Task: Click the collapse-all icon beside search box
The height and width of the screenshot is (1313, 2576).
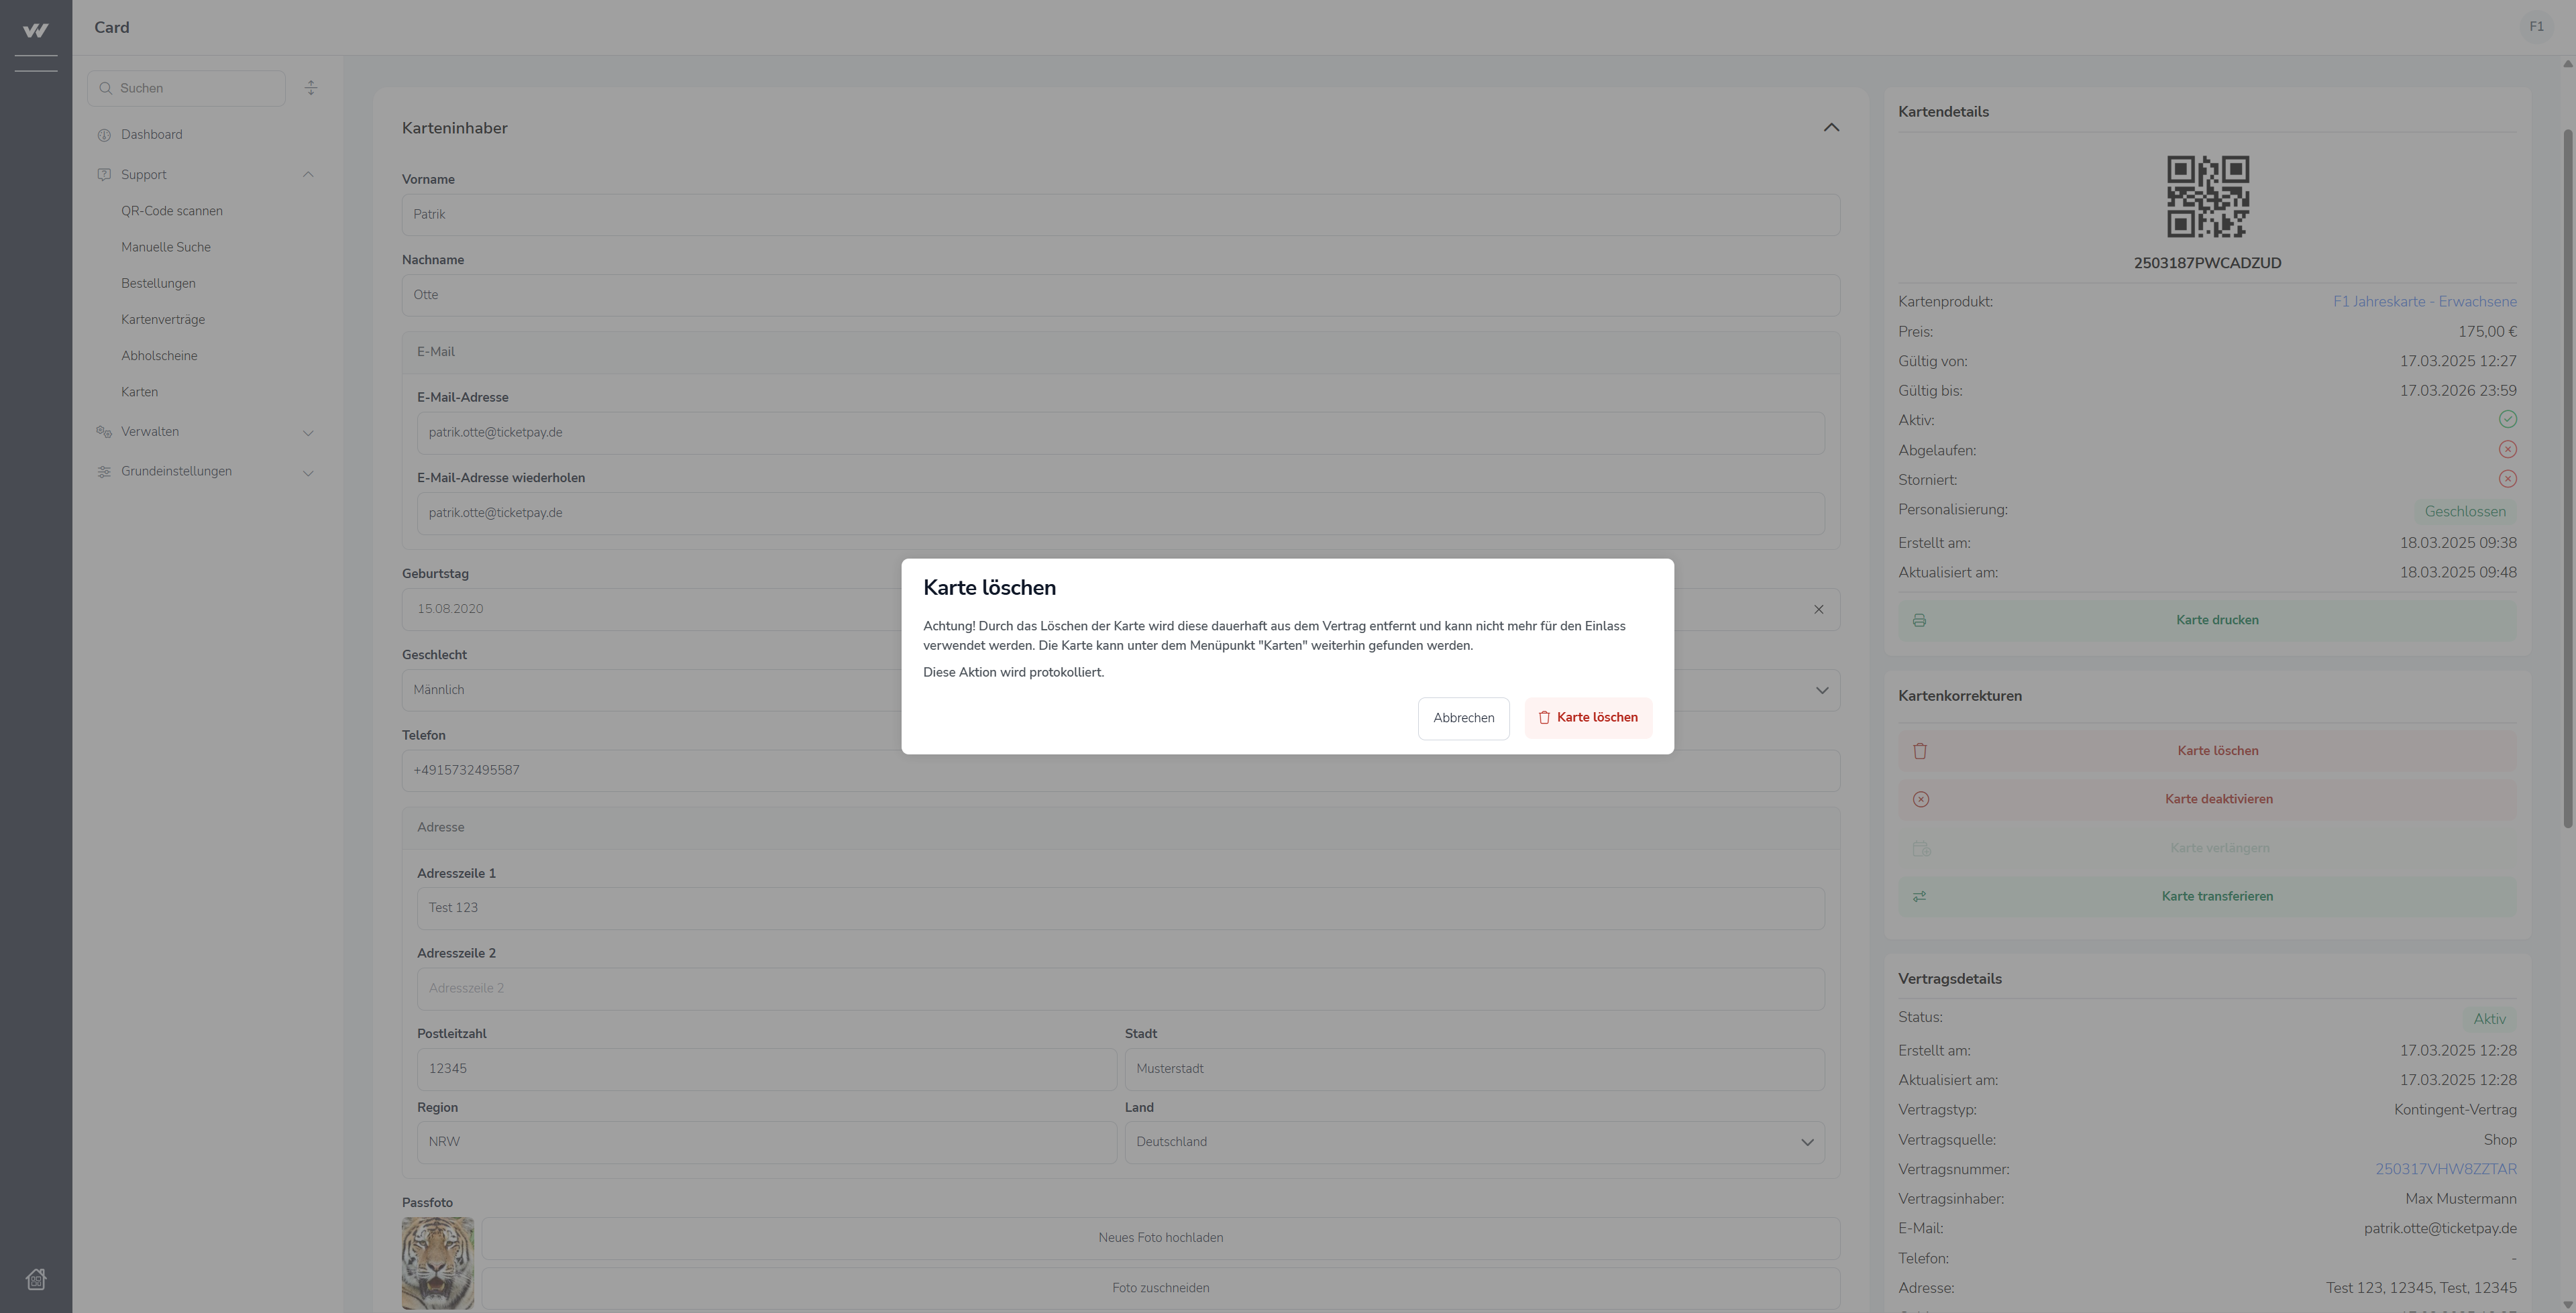Action: (311, 88)
